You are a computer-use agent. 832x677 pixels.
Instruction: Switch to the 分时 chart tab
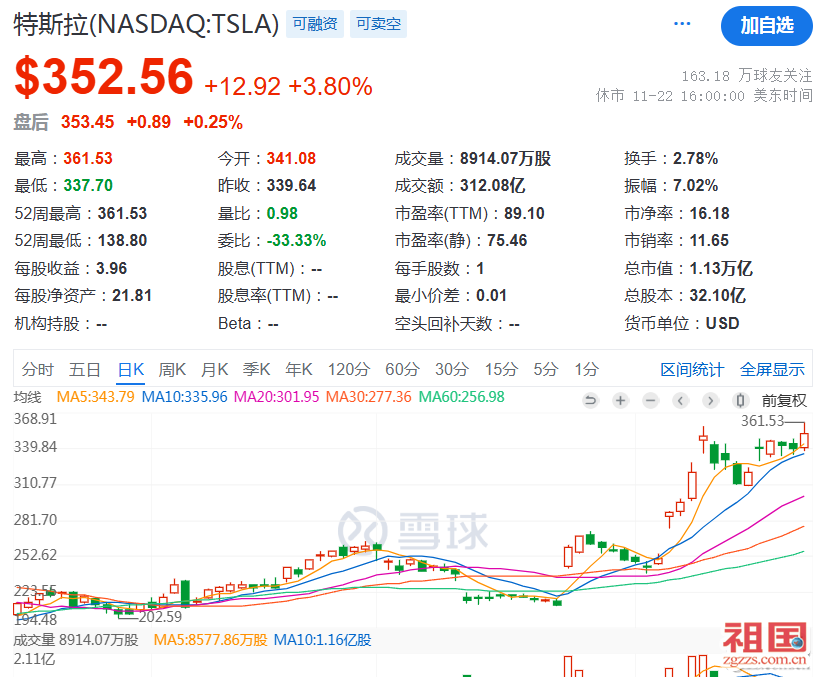point(38,369)
